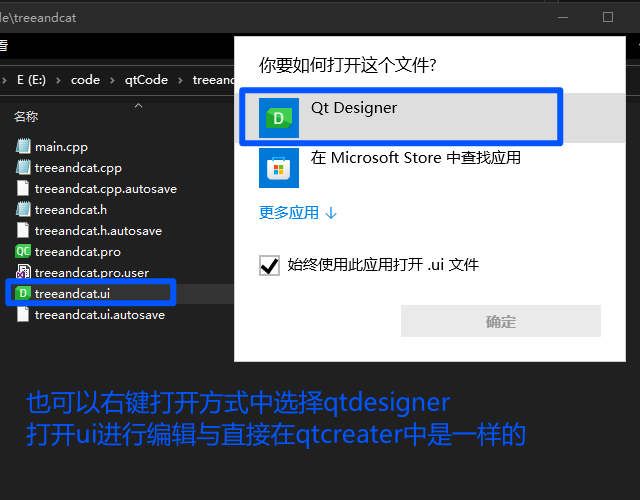Maximize the Explorer window

point(608,17)
